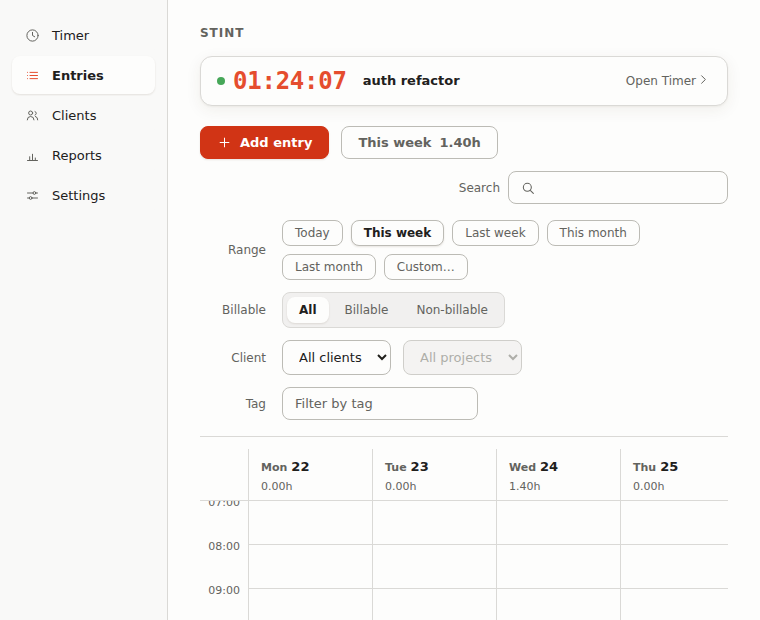Set billable filter to All
Viewport: 760px width, 620px height.
(308, 310)
